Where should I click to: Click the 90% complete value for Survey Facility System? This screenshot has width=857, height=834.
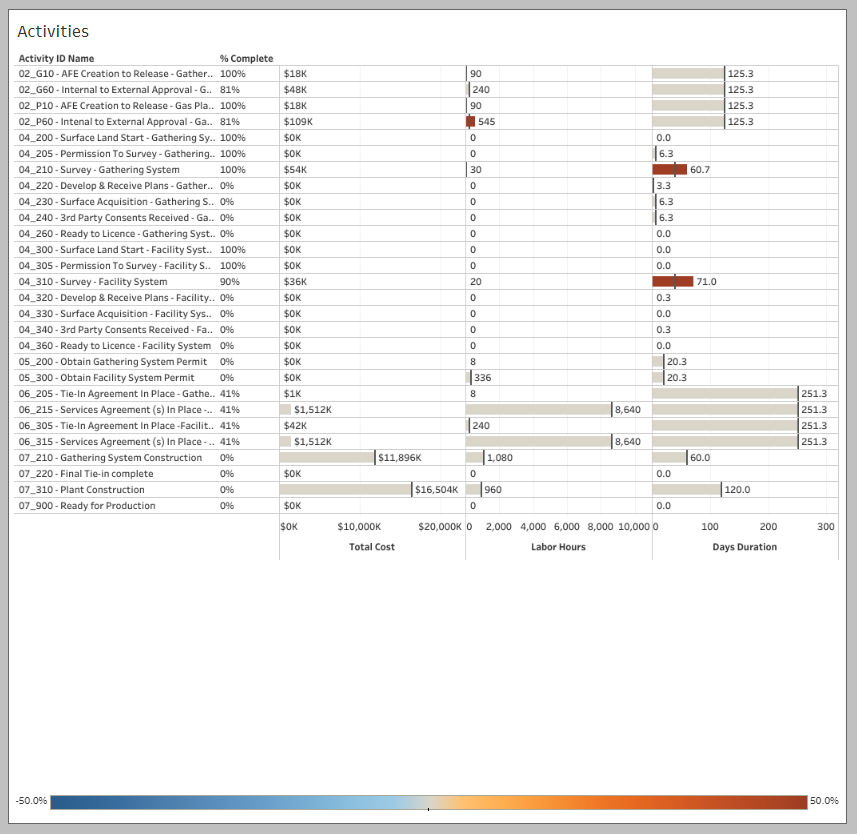point(227,282)
